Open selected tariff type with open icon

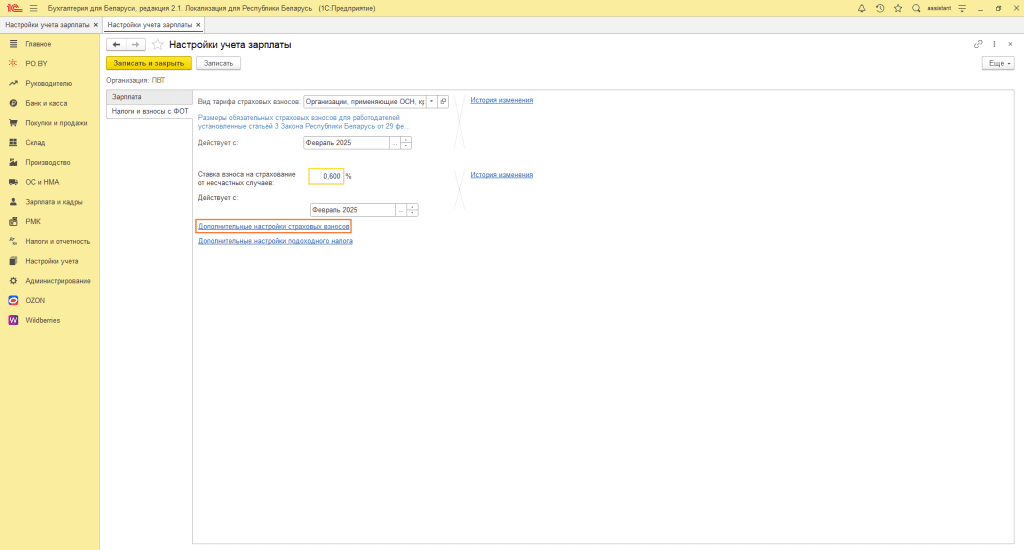click(x=443, y=101)
